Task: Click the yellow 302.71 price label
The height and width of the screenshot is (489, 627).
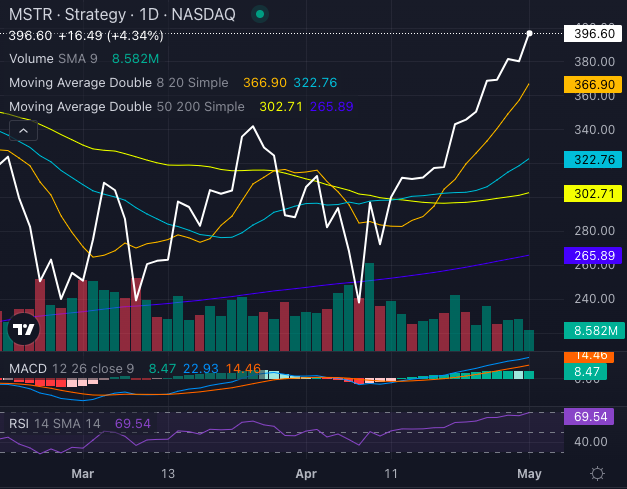Action: point(593,194)
